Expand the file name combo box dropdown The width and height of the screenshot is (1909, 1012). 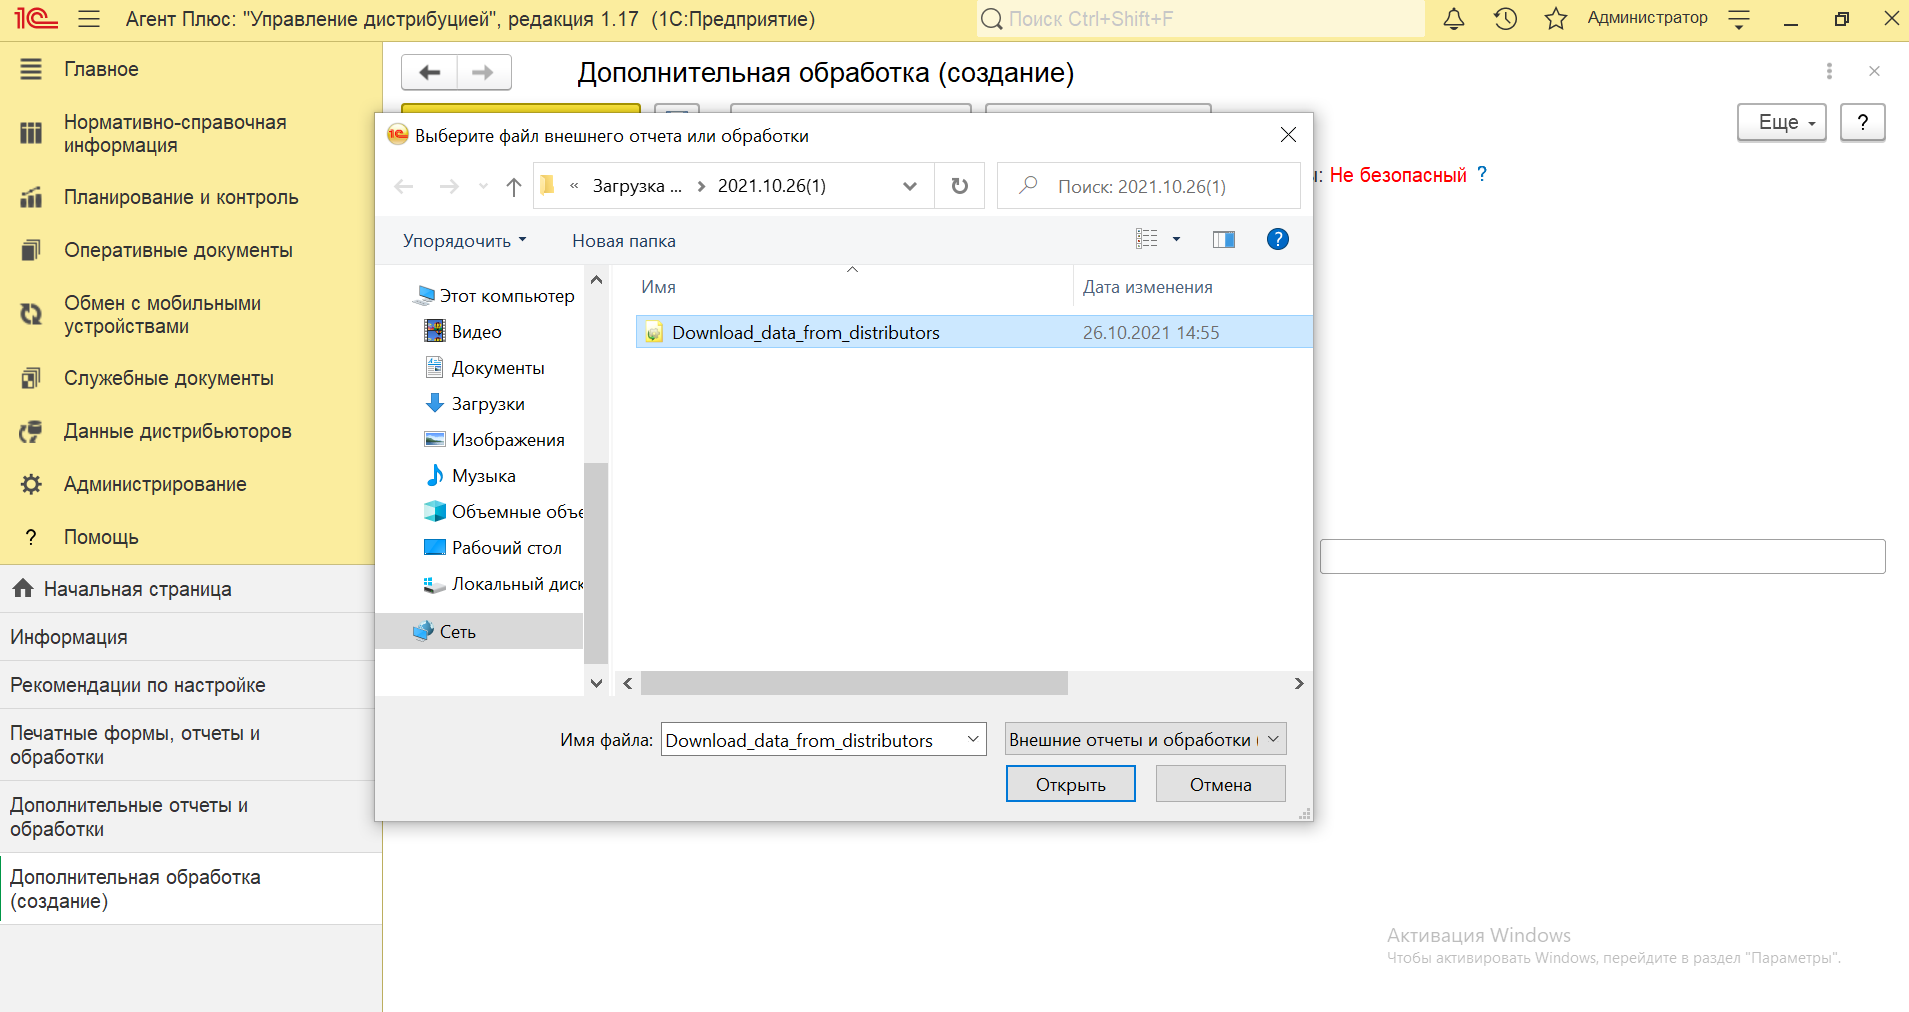(973, 739)
